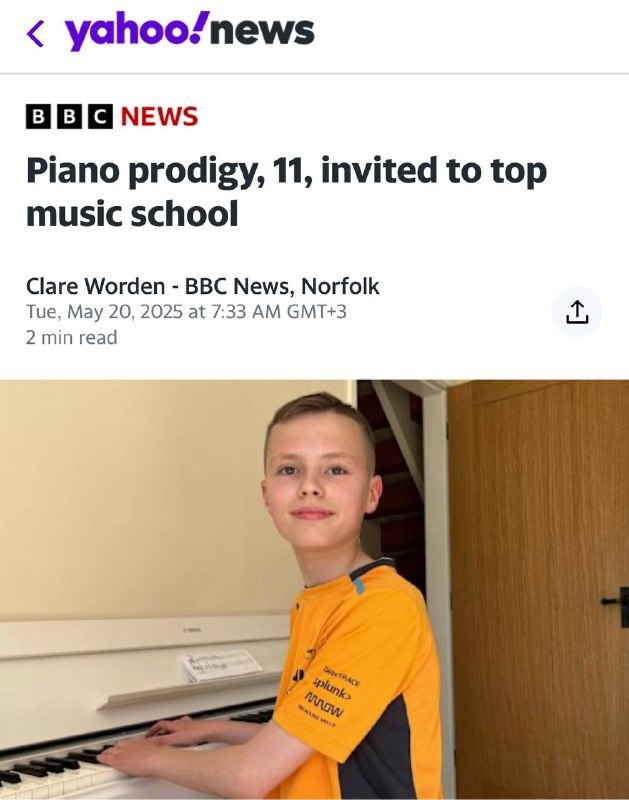Click "BBC News, Norfolk" byline text
Viewport: 629px width, 800px height.
[282, 286]
